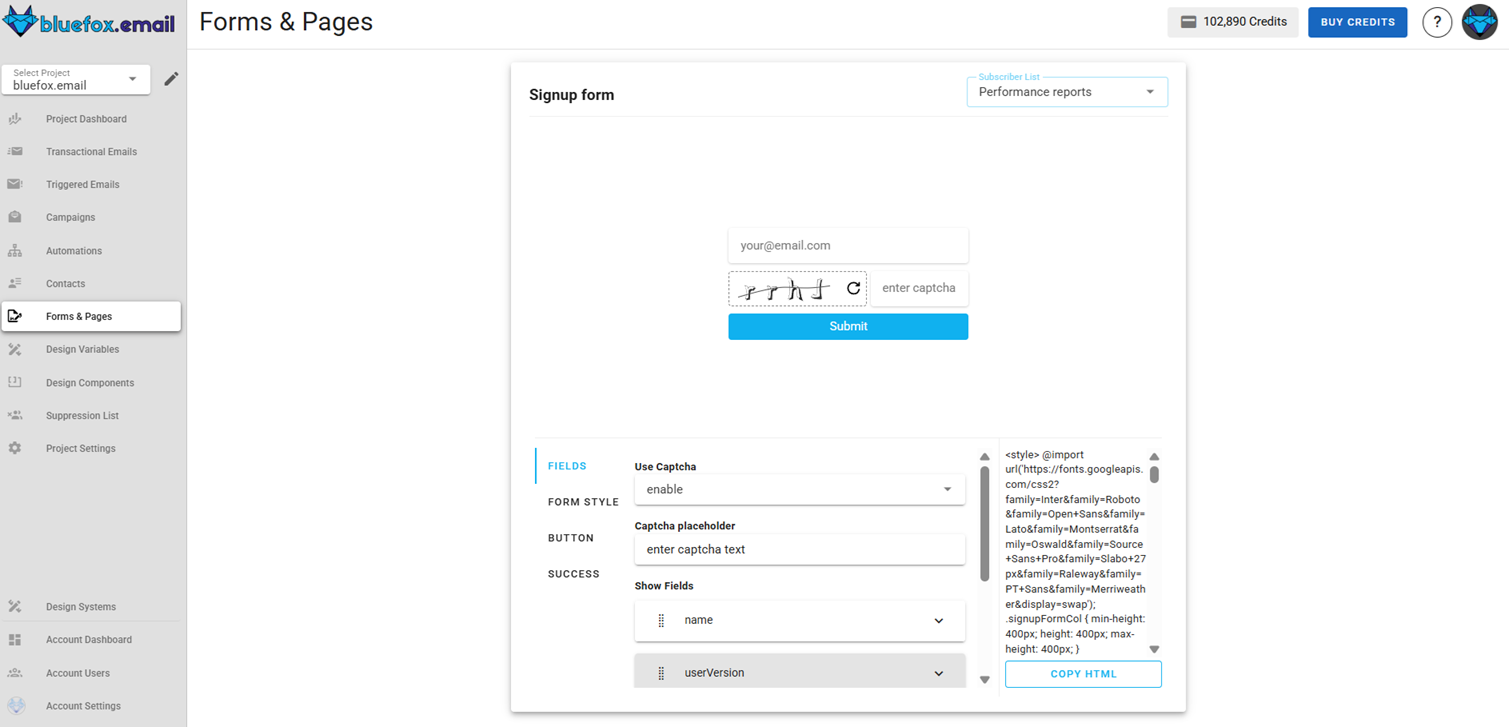Click the COPY HTML button

[x=1083, y=674]
